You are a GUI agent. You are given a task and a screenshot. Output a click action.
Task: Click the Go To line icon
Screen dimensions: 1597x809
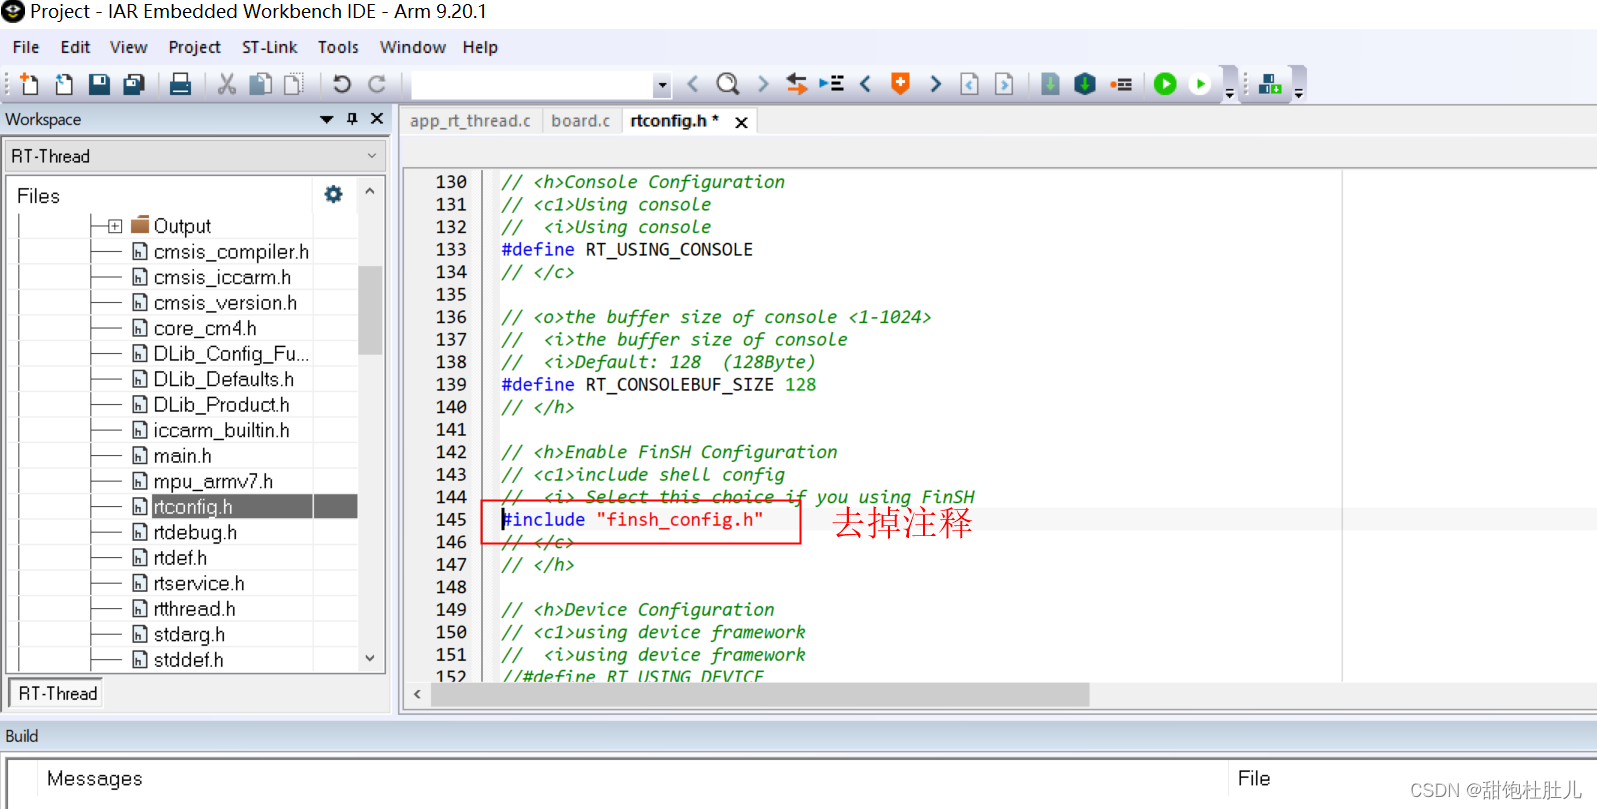tap(831, 84)
